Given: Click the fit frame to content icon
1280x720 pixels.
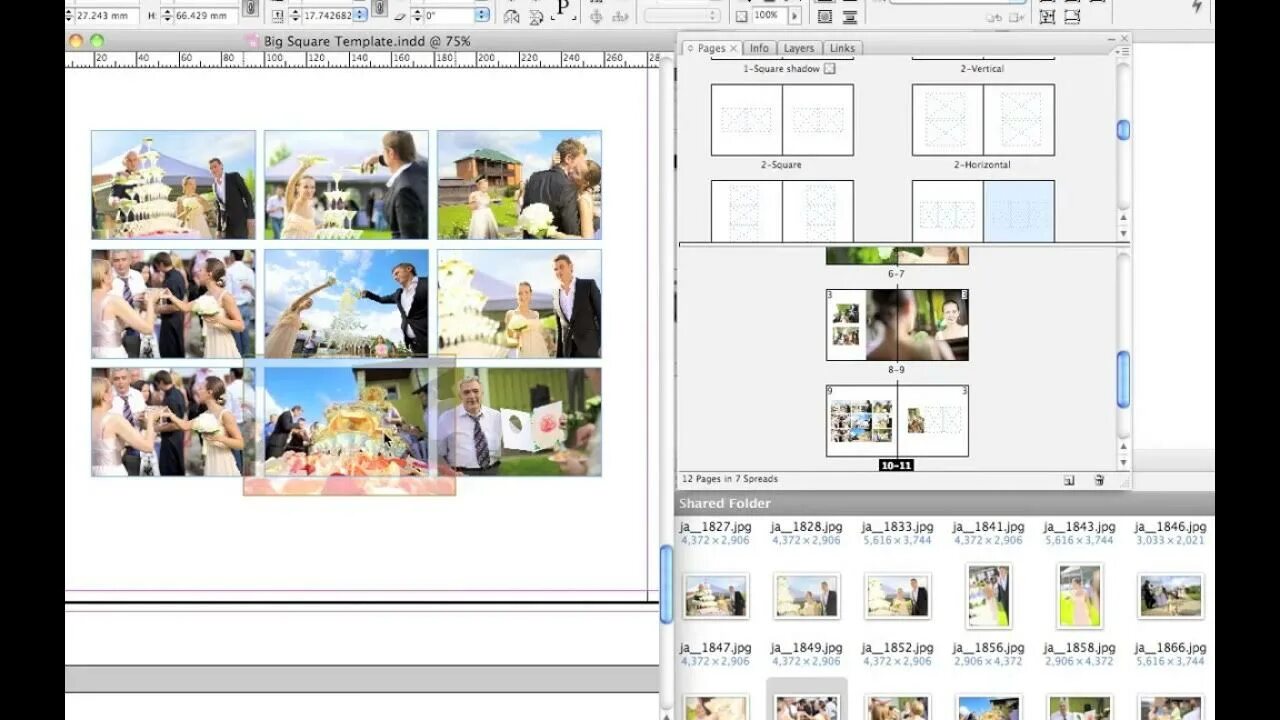Looking at the screenshot, I should 1072,16.
